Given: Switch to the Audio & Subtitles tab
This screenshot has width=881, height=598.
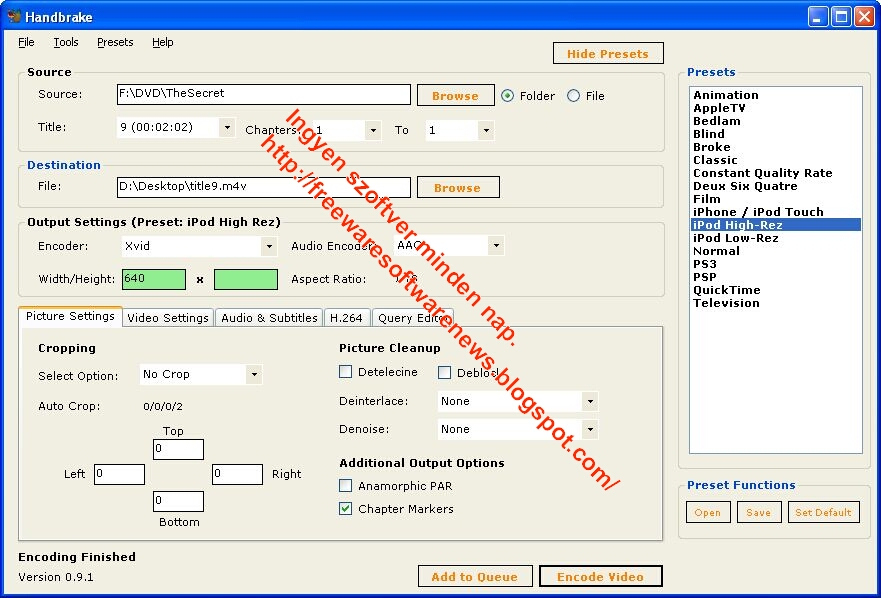Looking at the screenshot, I should point(269,318).
